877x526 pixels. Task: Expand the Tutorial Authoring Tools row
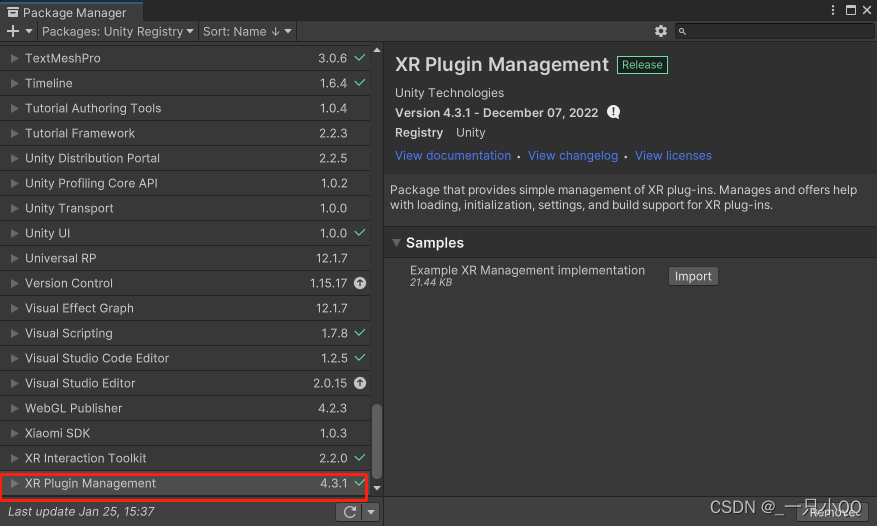point(15,109)
